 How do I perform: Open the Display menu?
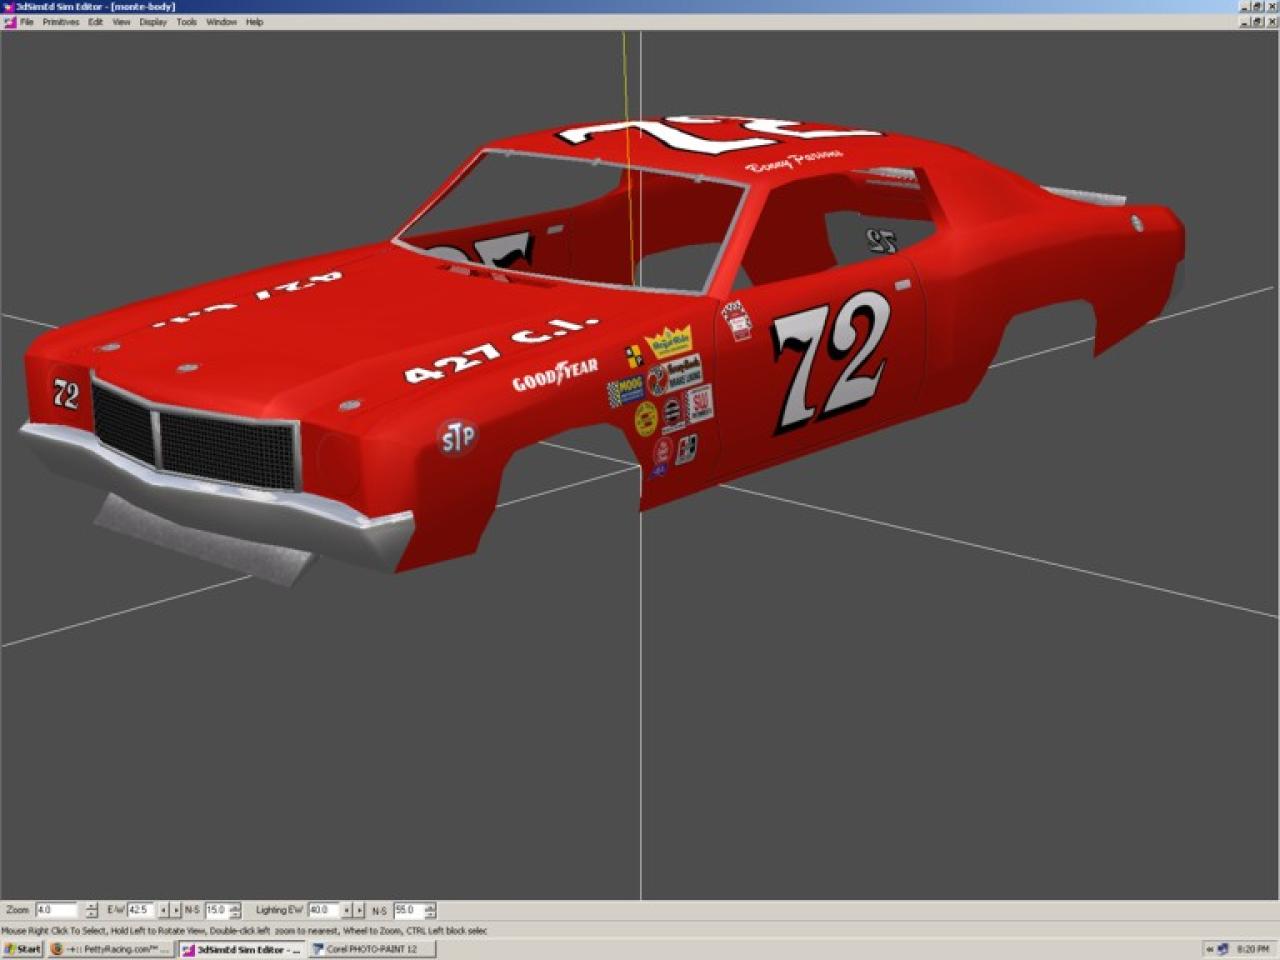(x=153, y=22)
